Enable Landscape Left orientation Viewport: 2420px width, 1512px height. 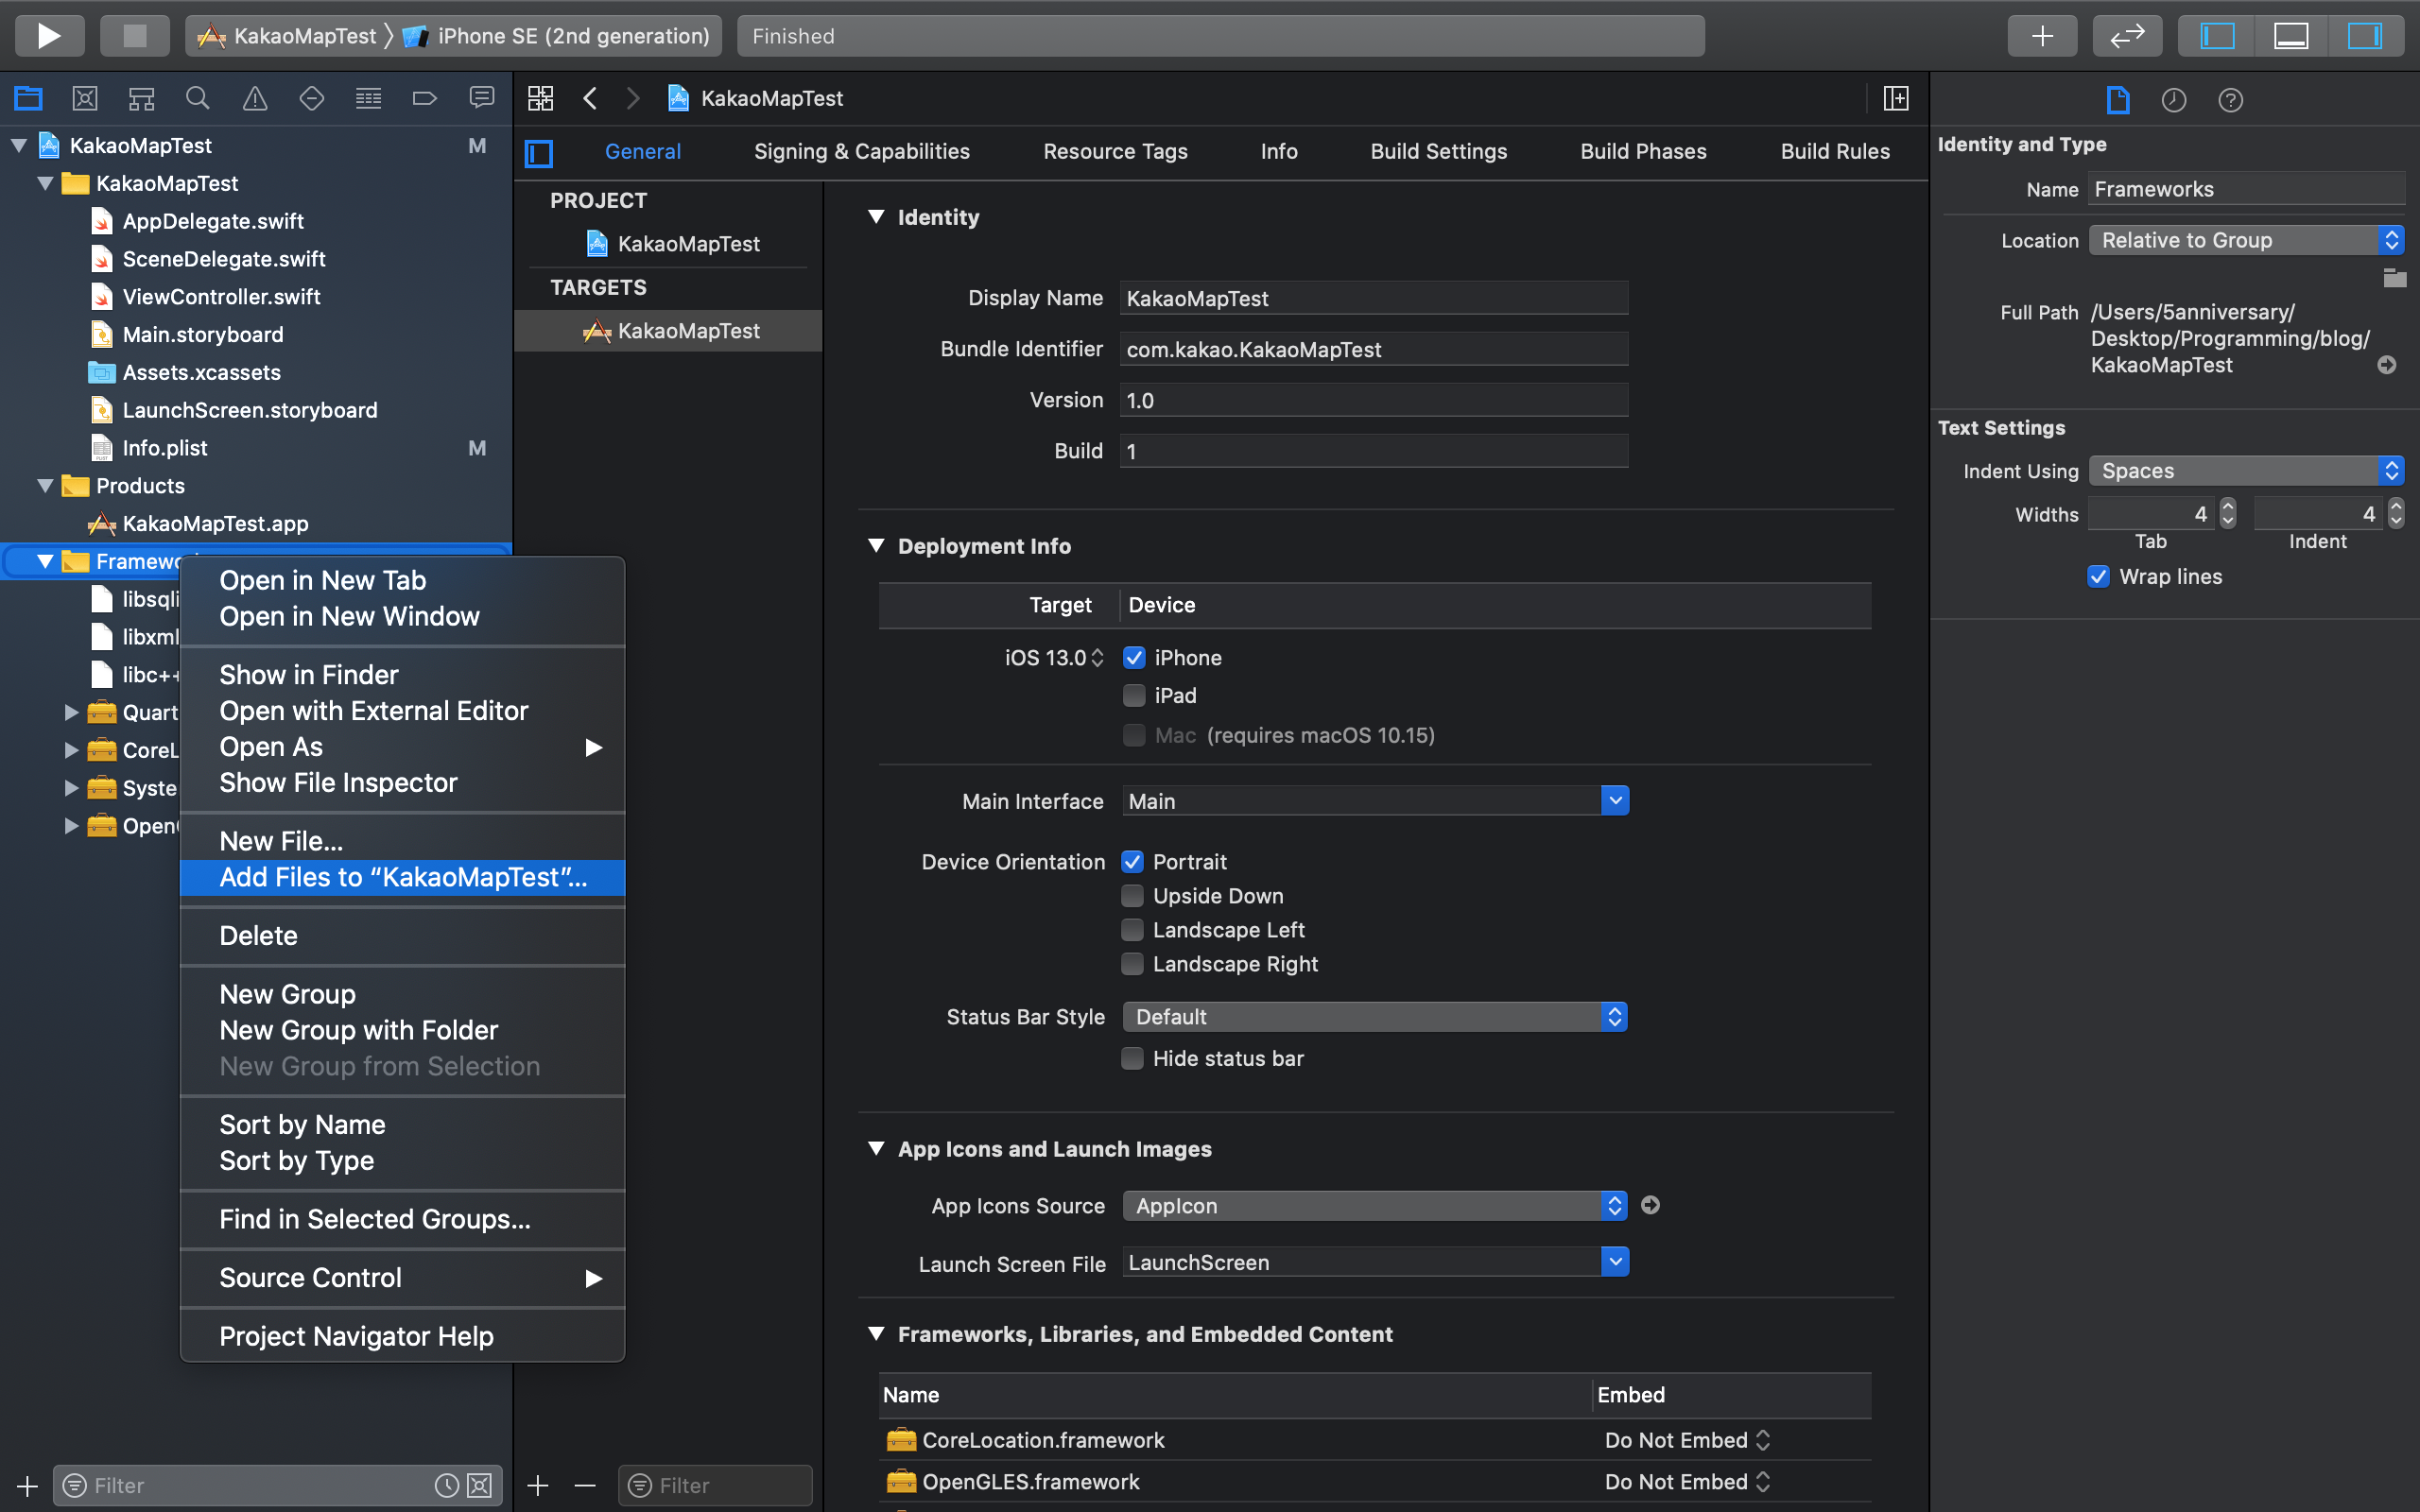[1132, 929]
